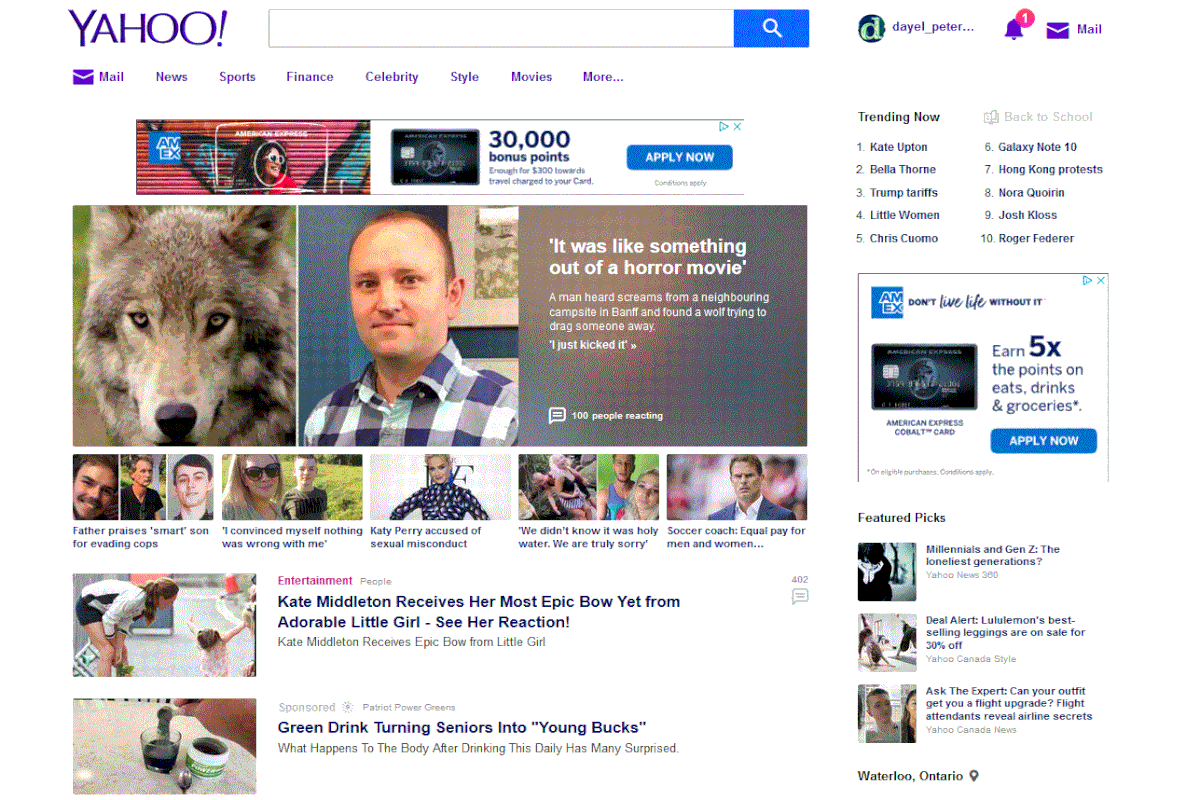Open trending topic Chris Cuomo

(904, 238)
